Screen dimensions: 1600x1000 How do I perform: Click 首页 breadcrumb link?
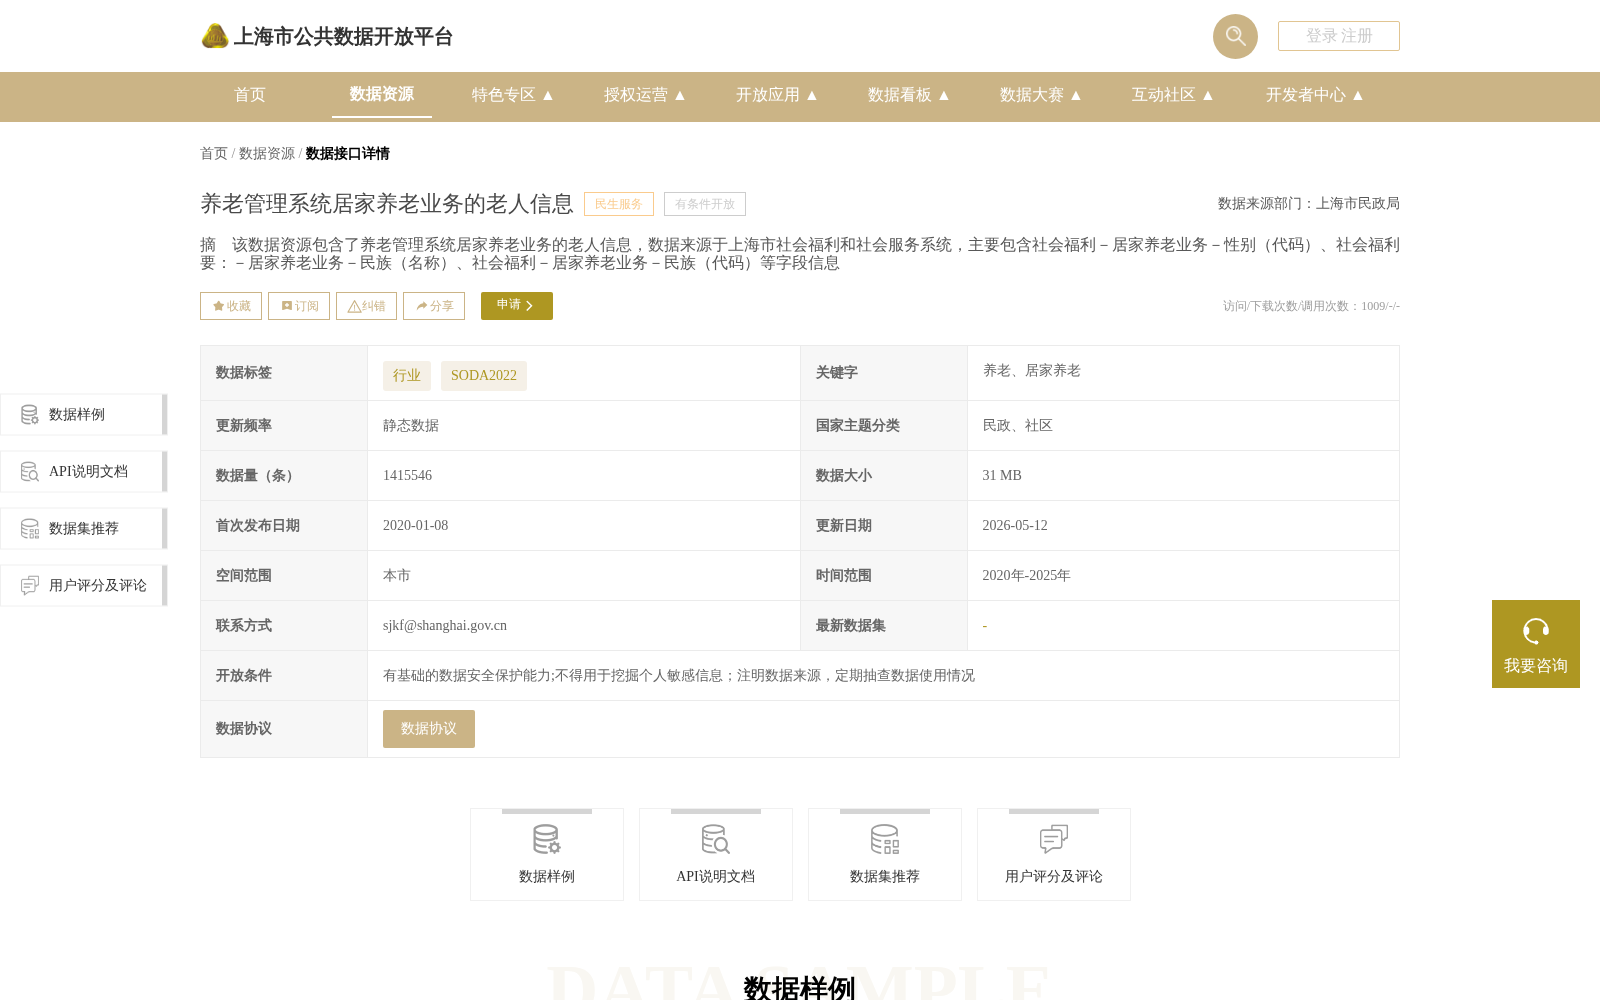pyautogui.click(x=214, y=153)
